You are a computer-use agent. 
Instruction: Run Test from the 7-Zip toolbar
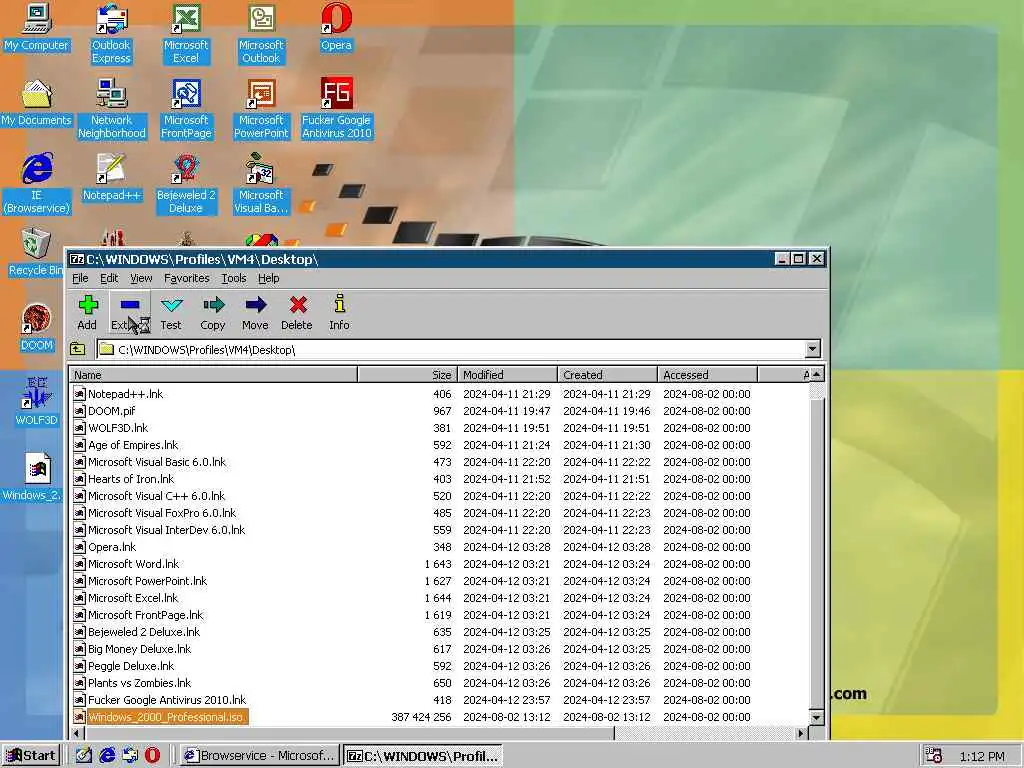171,313
